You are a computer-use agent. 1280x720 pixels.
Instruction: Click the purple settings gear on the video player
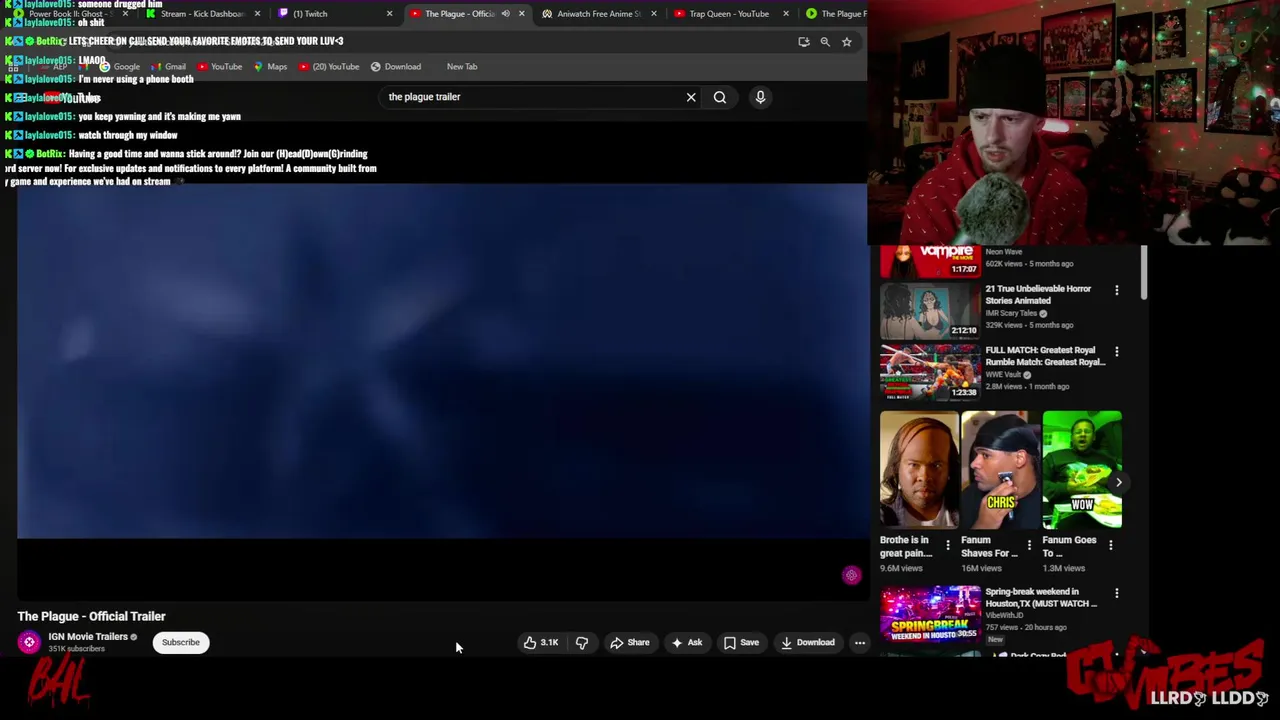pyautogui.click(x=851, y=575)
